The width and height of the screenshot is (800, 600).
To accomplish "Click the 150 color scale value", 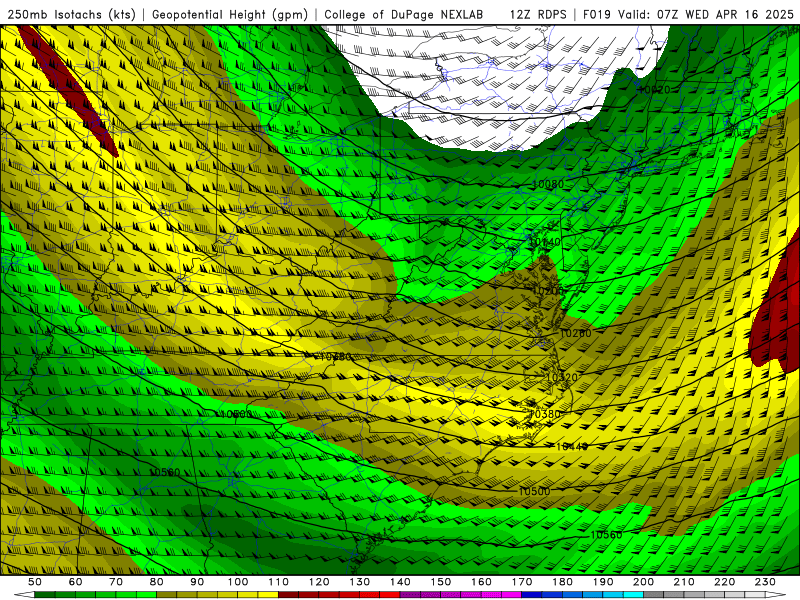I will point(441,582).
